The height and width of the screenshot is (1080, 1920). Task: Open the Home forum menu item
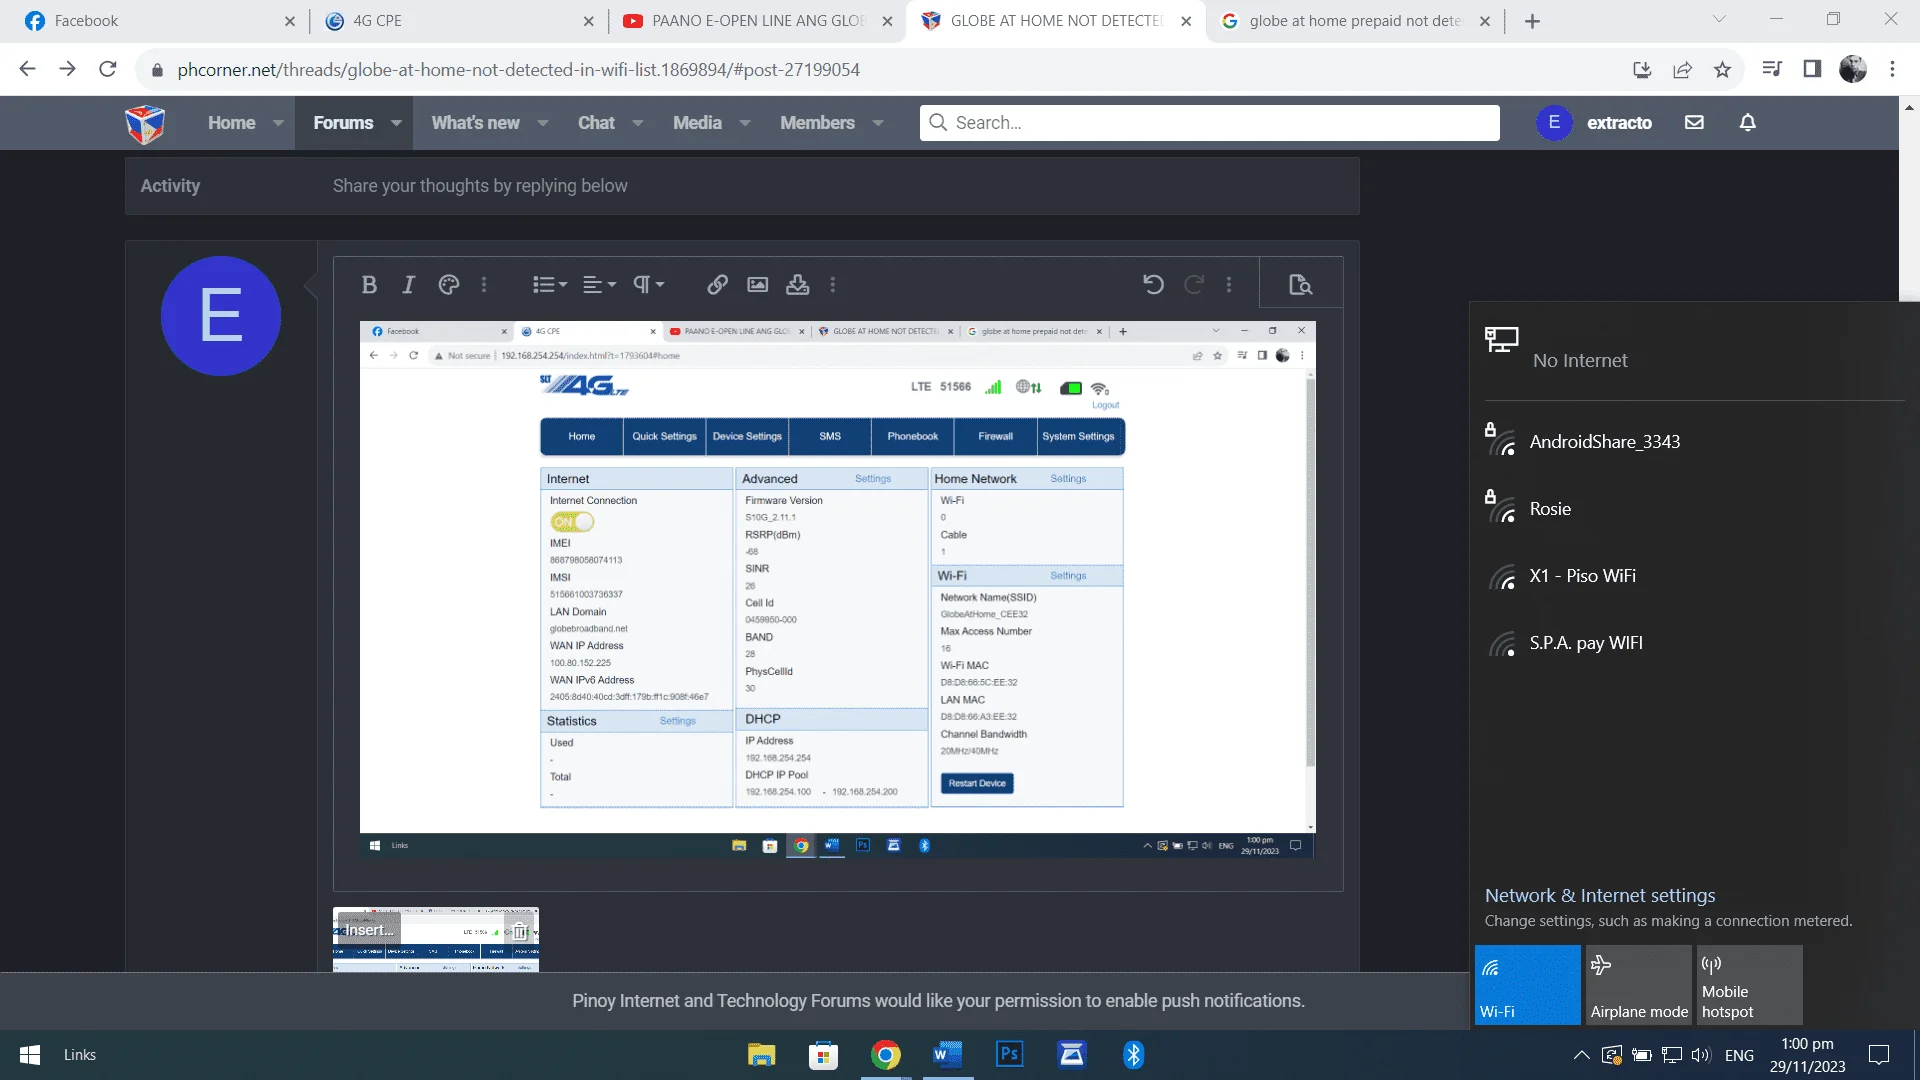(x=231, y=123)
